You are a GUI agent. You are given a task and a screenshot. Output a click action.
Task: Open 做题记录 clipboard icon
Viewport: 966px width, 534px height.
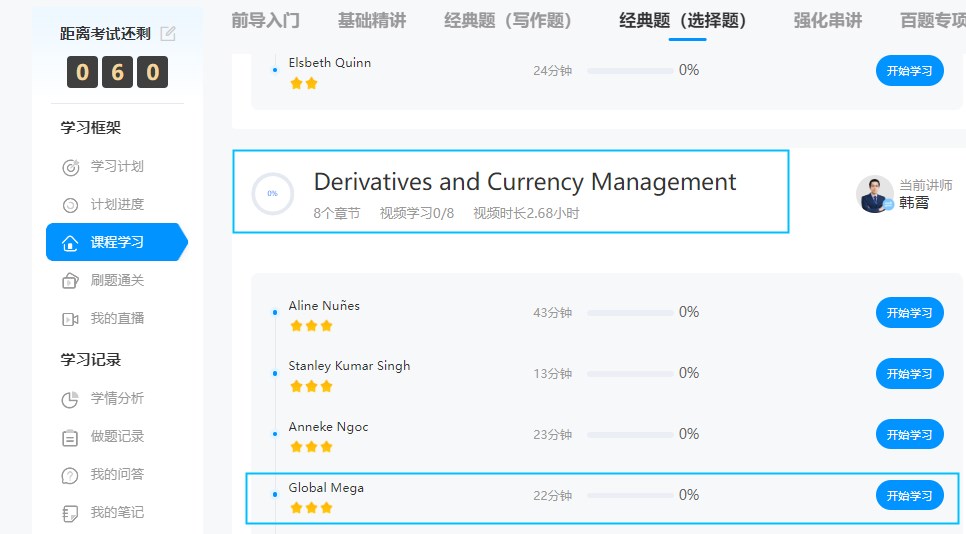point(70,437)
